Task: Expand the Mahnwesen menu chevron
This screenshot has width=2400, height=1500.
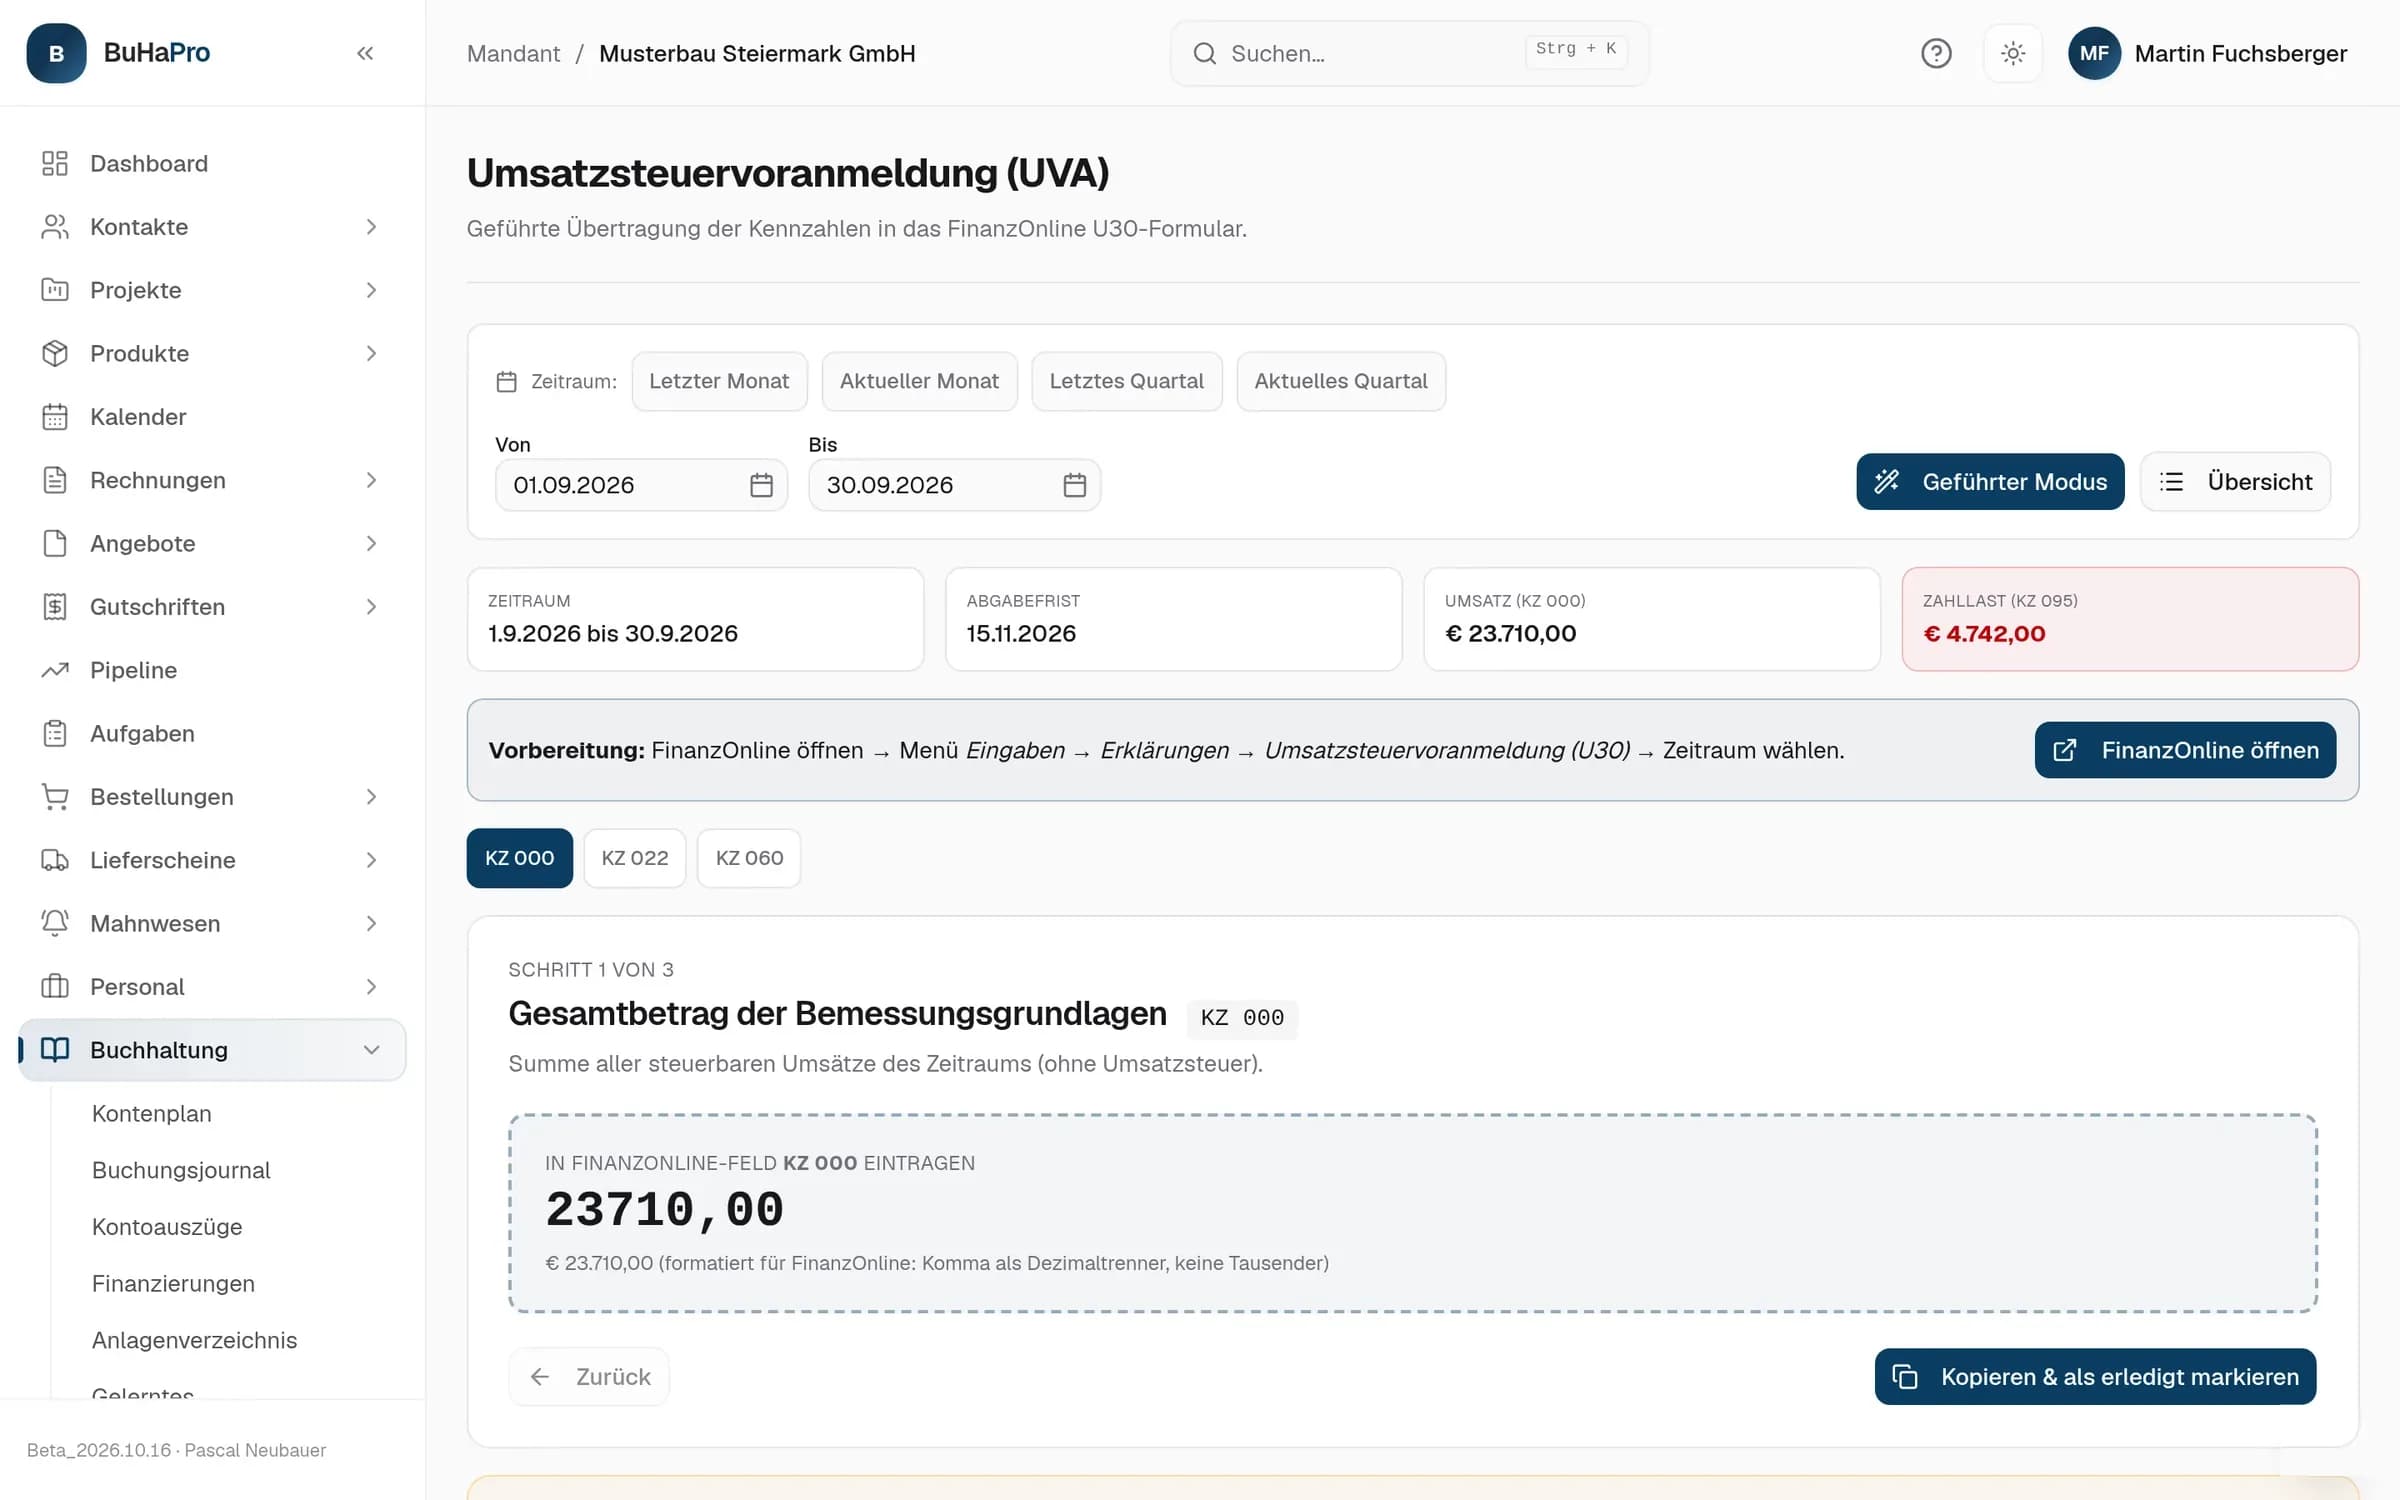Action: [371, 923]
